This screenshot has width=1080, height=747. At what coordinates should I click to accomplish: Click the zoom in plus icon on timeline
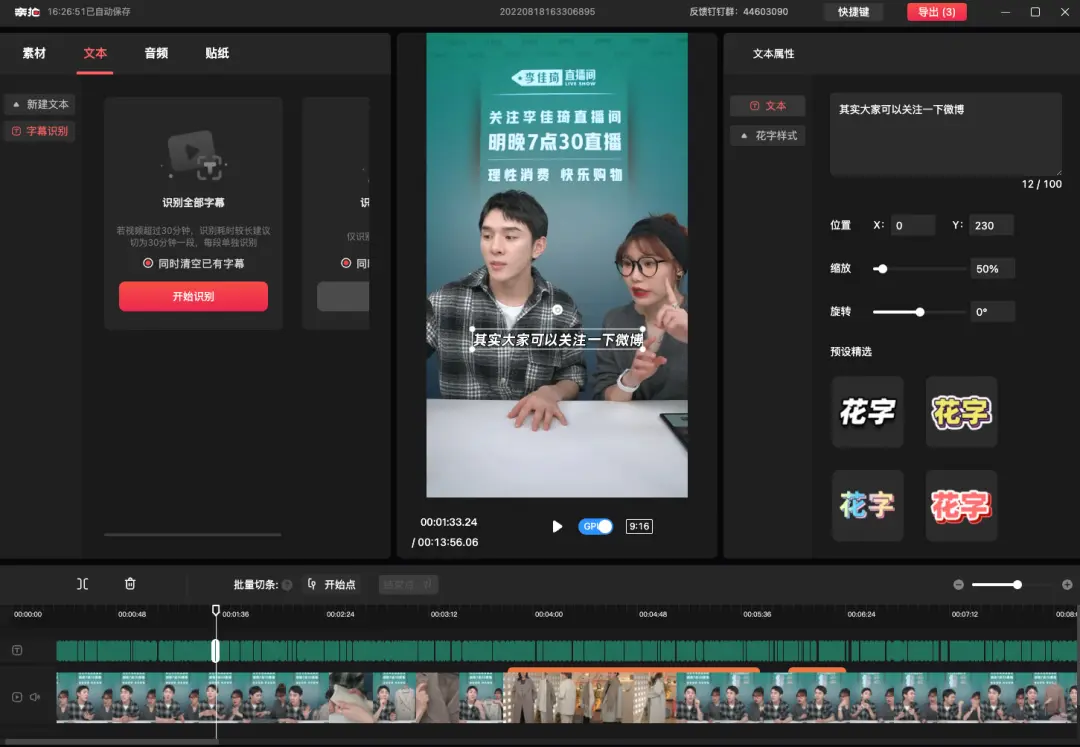[1067, 584]
